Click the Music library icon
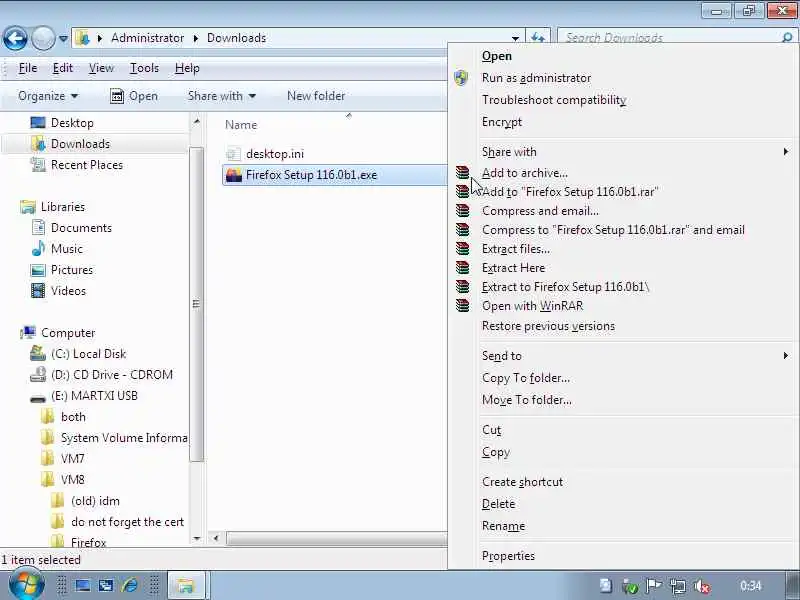 point(38,248)
